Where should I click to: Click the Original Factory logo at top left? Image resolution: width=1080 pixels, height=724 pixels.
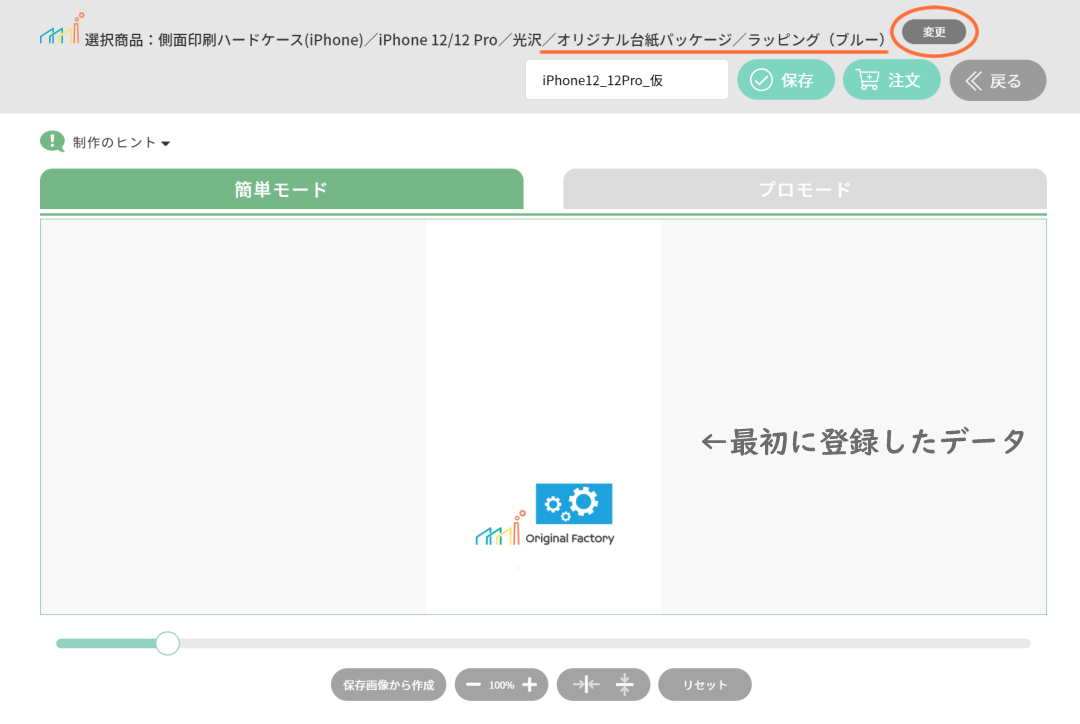(61, 29)
